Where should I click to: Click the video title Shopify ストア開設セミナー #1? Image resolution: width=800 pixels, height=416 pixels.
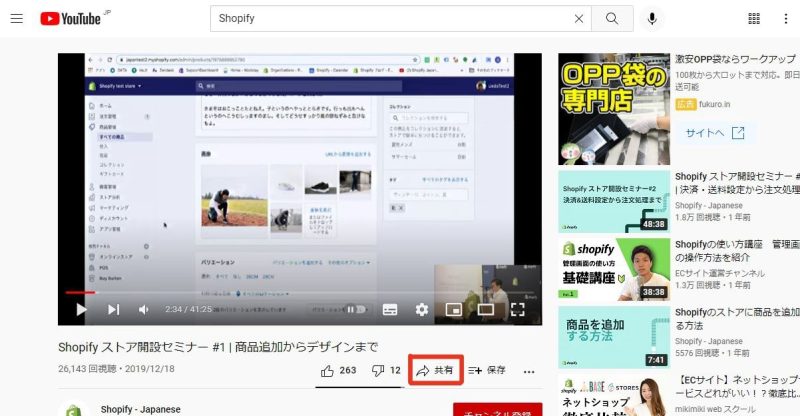click(x=218, y=347)
